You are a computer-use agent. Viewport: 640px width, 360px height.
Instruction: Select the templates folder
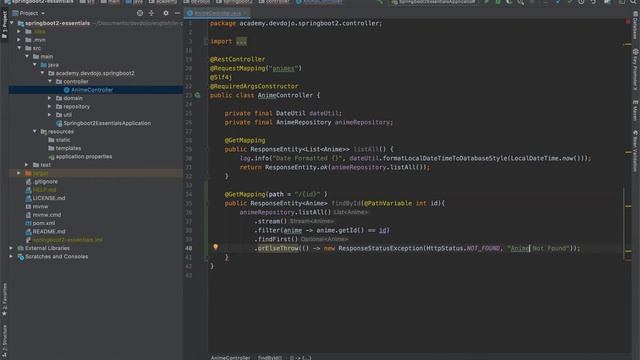pyautogui.click(x=68, y=148)
